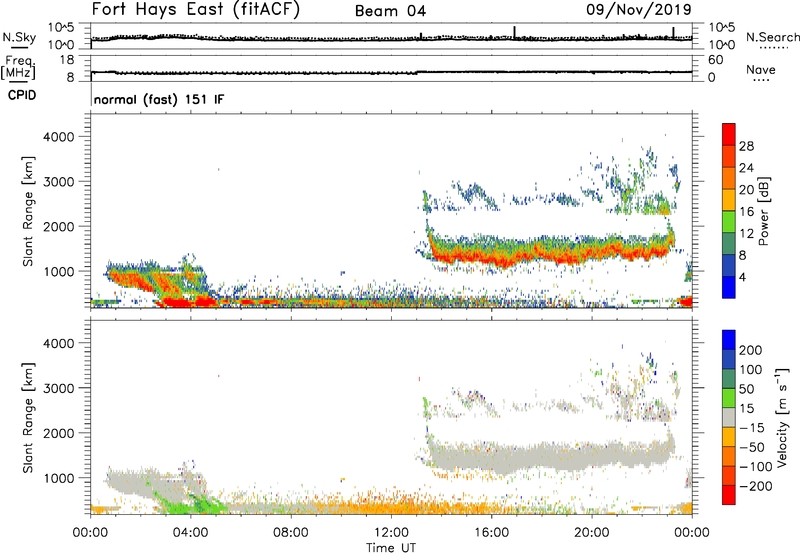Click the Nave axis tick "60"

[716, 60]
